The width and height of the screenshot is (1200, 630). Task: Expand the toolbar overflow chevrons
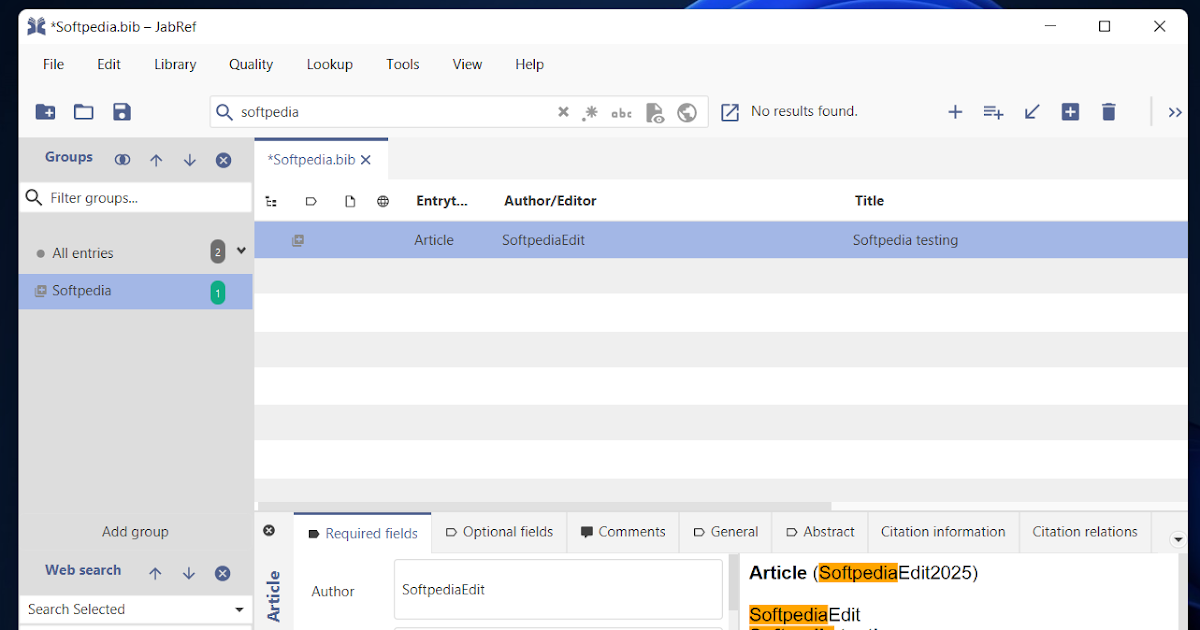tap(1175, 112)
